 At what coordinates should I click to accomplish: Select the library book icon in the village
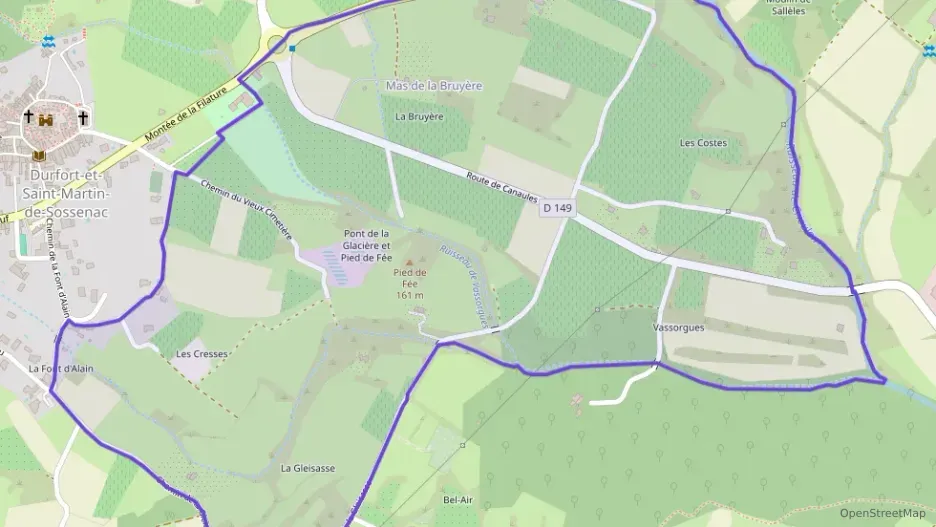[39, 156]
